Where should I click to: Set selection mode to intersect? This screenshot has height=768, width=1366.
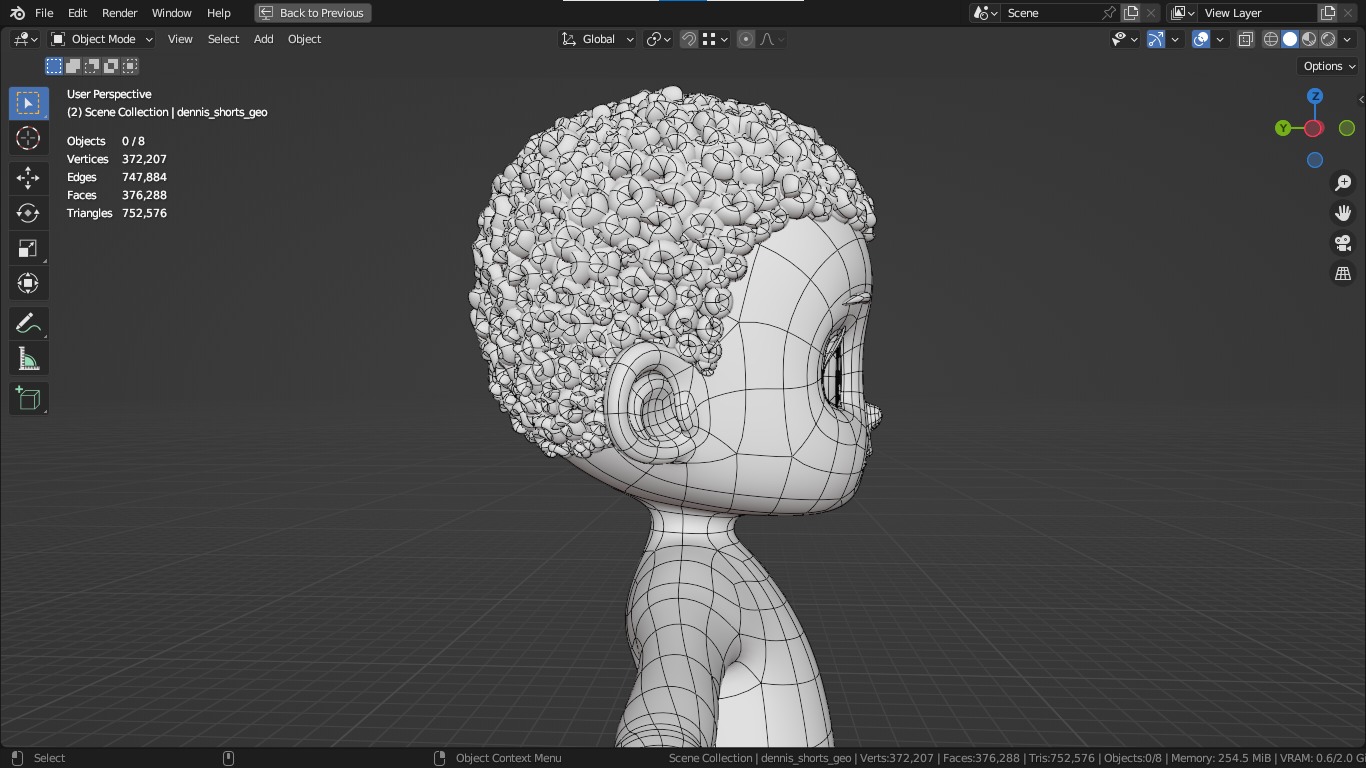130,66
